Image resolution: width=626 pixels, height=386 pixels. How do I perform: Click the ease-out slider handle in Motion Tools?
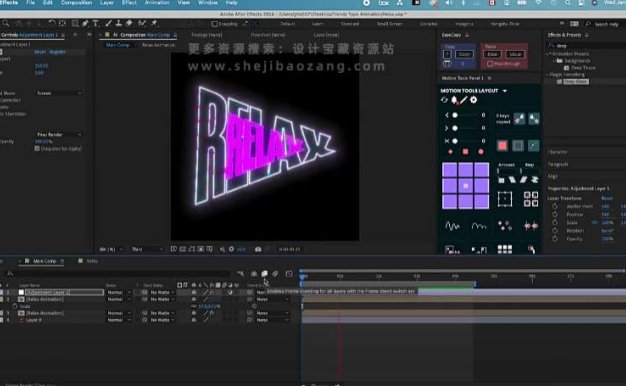(455, 128)
